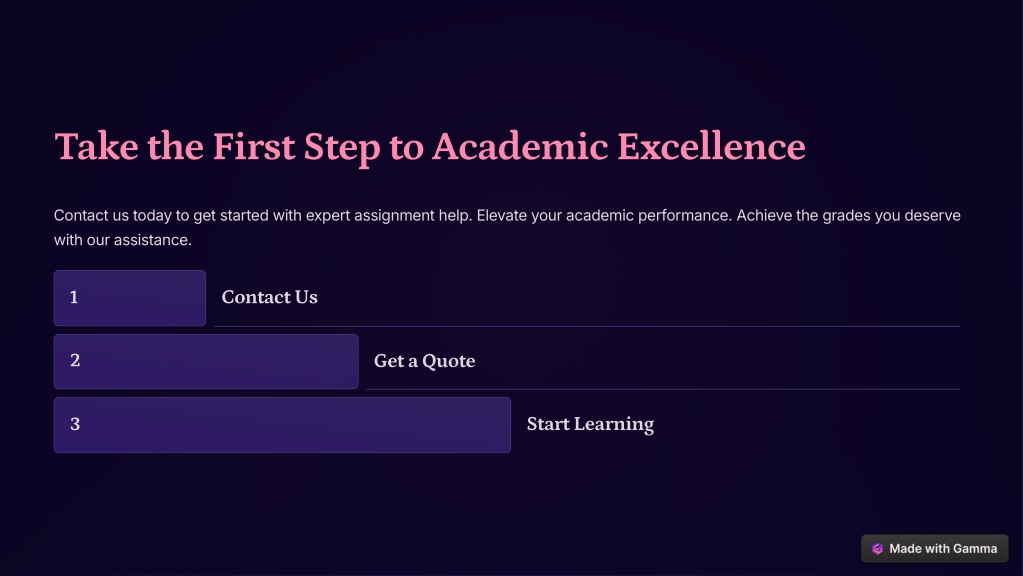Click the number "2" in the second step
Image resolution: width=1023 pixels, height=576 pixels.
75,361
